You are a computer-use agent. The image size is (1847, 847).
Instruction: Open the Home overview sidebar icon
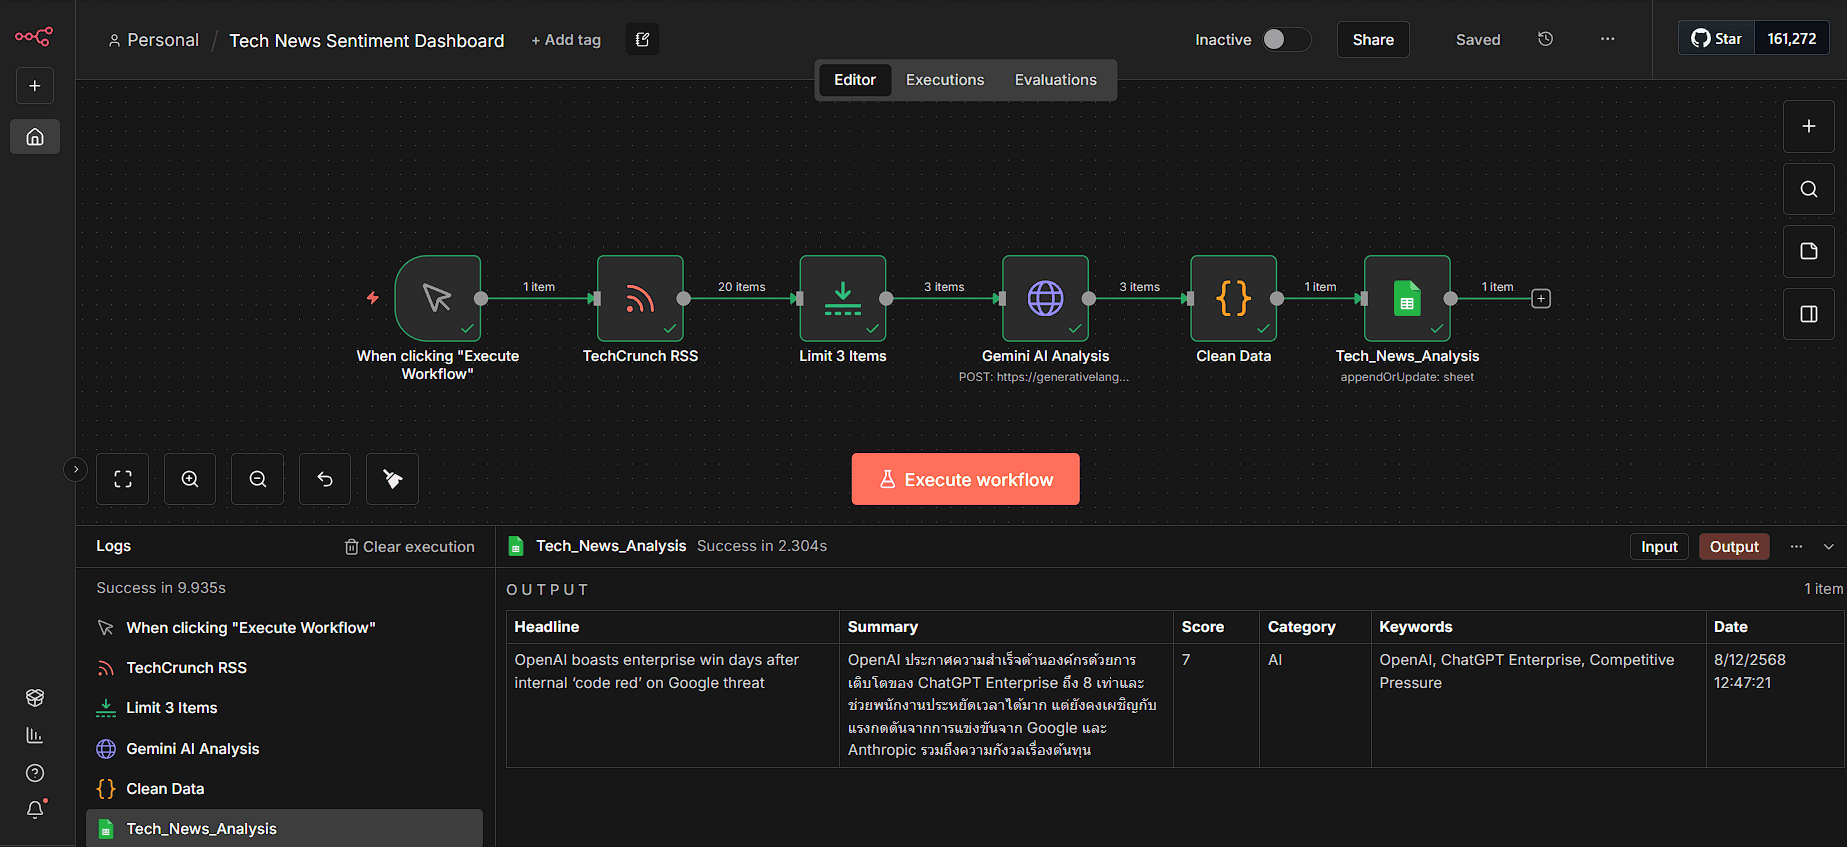coord(35,137)
